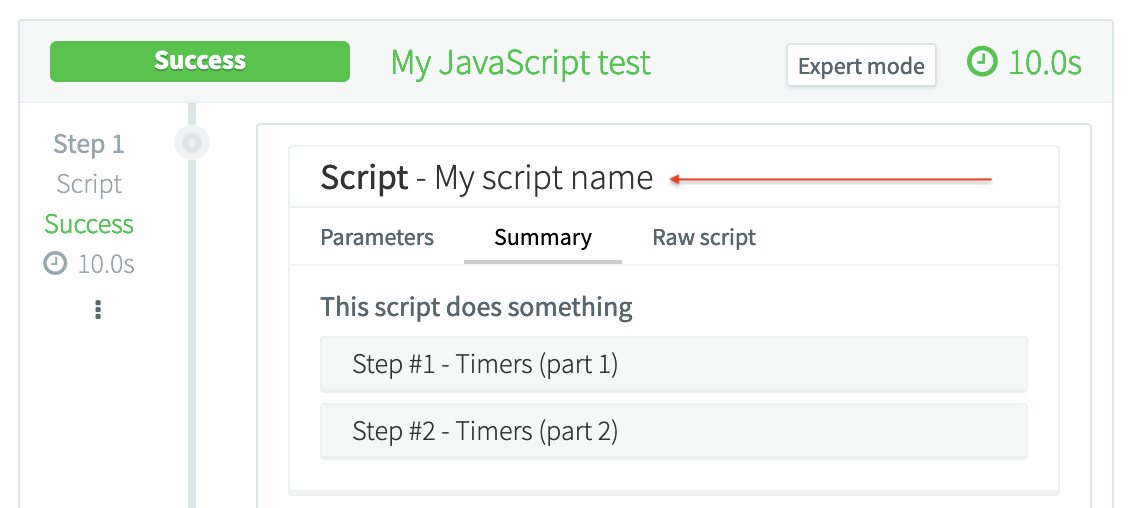Click the gray Script label in sidebar
This screenshot has height=508, width=1136.
[89, 184]
